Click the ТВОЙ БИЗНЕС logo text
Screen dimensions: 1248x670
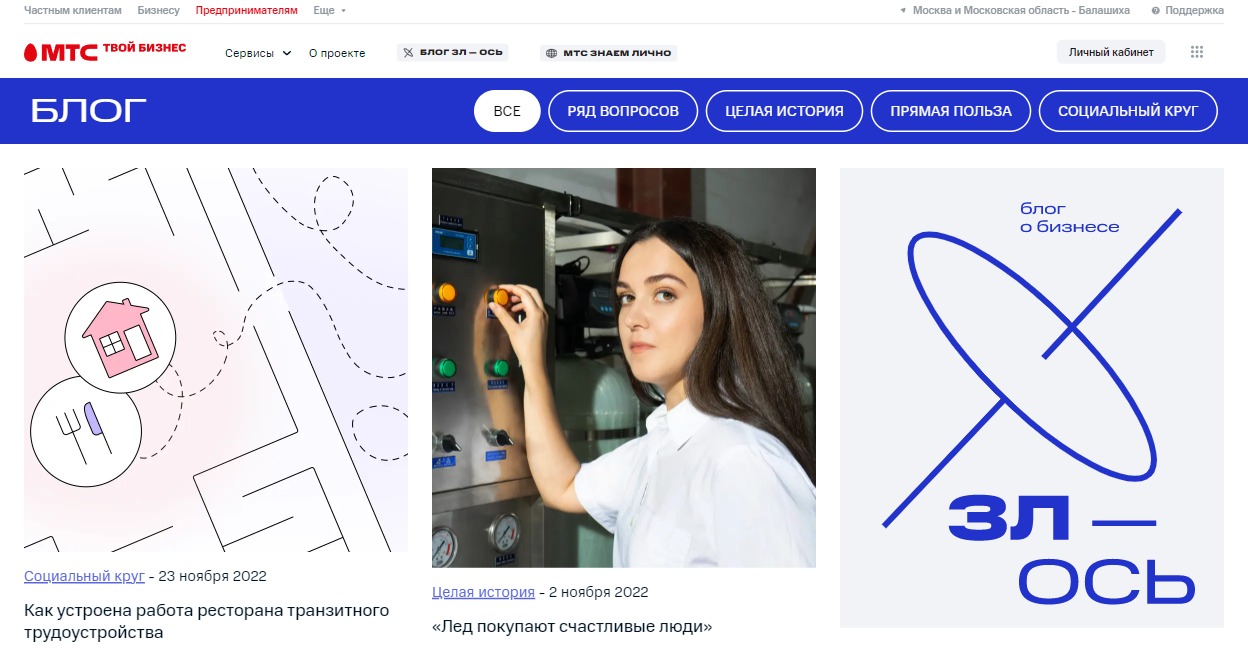point(144,48)
